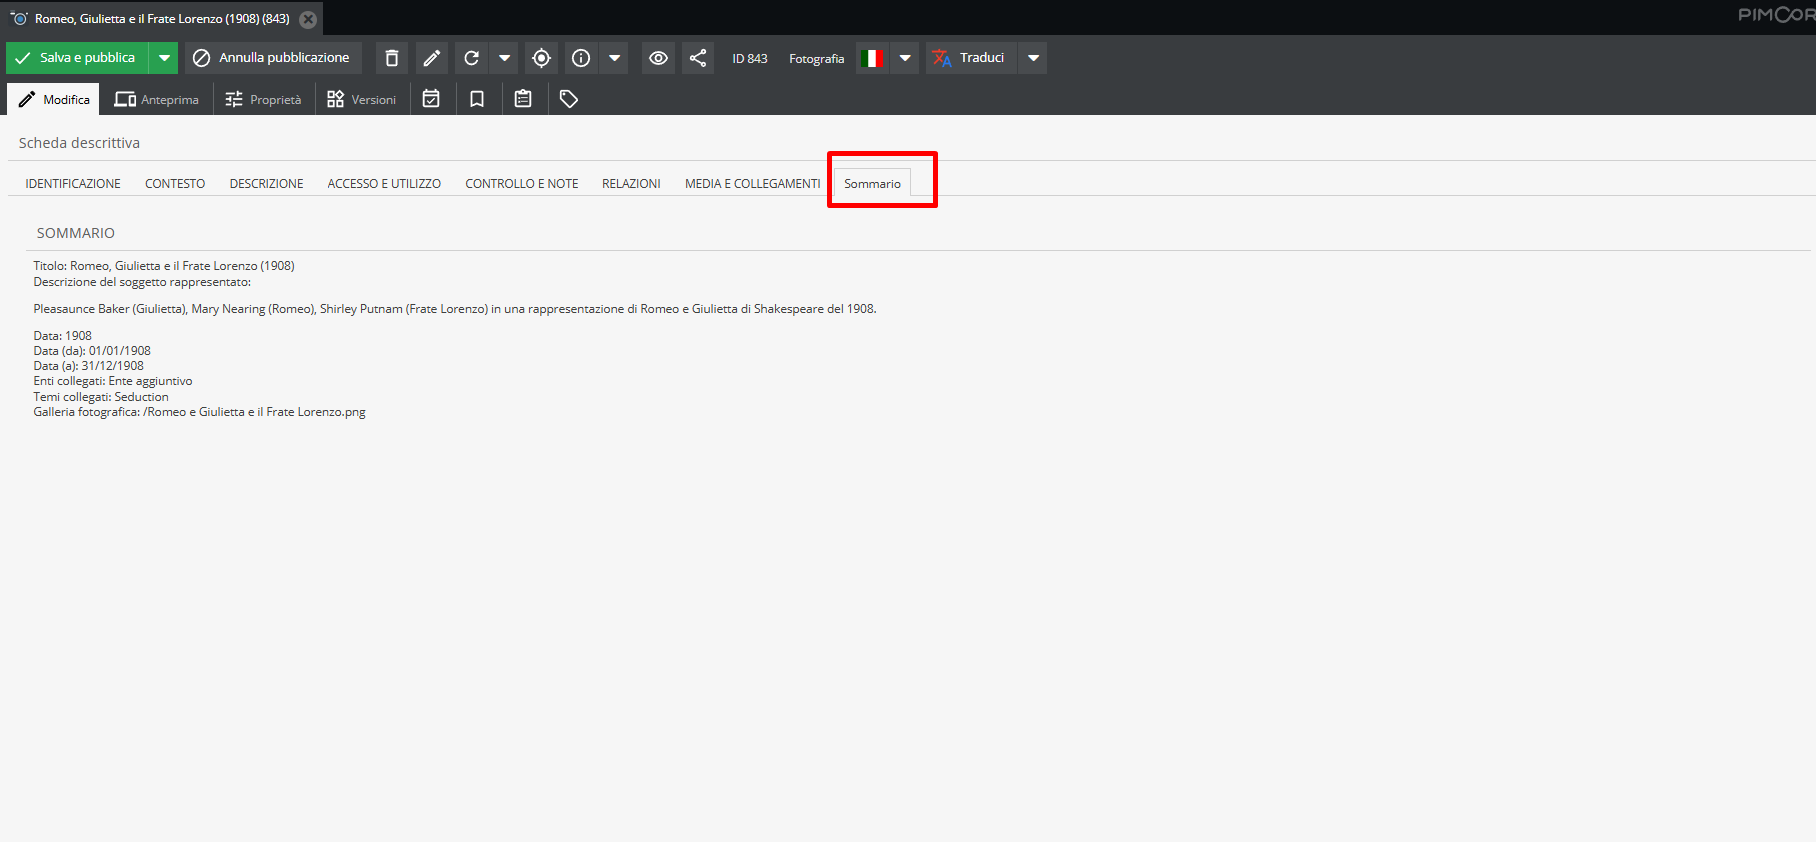
Task: Select the Sommario tab
Action: coord(872,184)
